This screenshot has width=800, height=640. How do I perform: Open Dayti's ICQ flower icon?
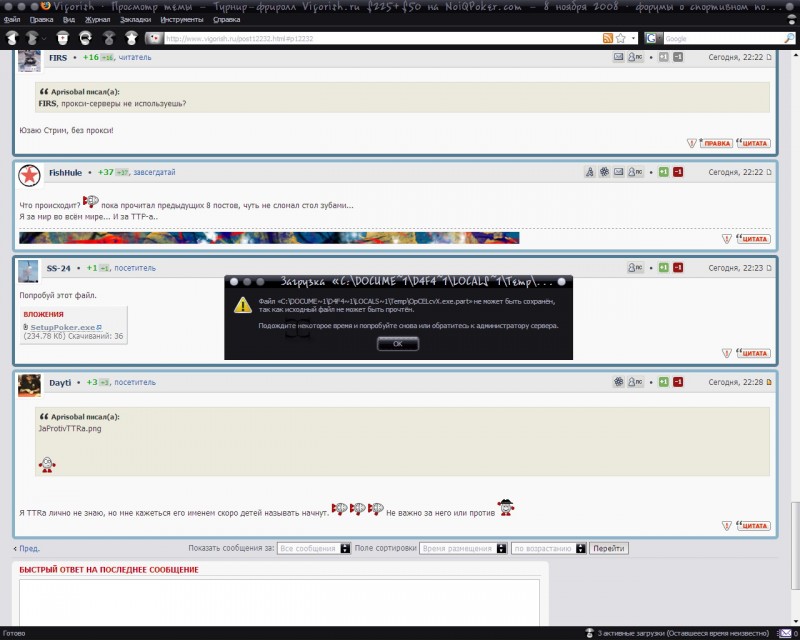click(618, 382)
